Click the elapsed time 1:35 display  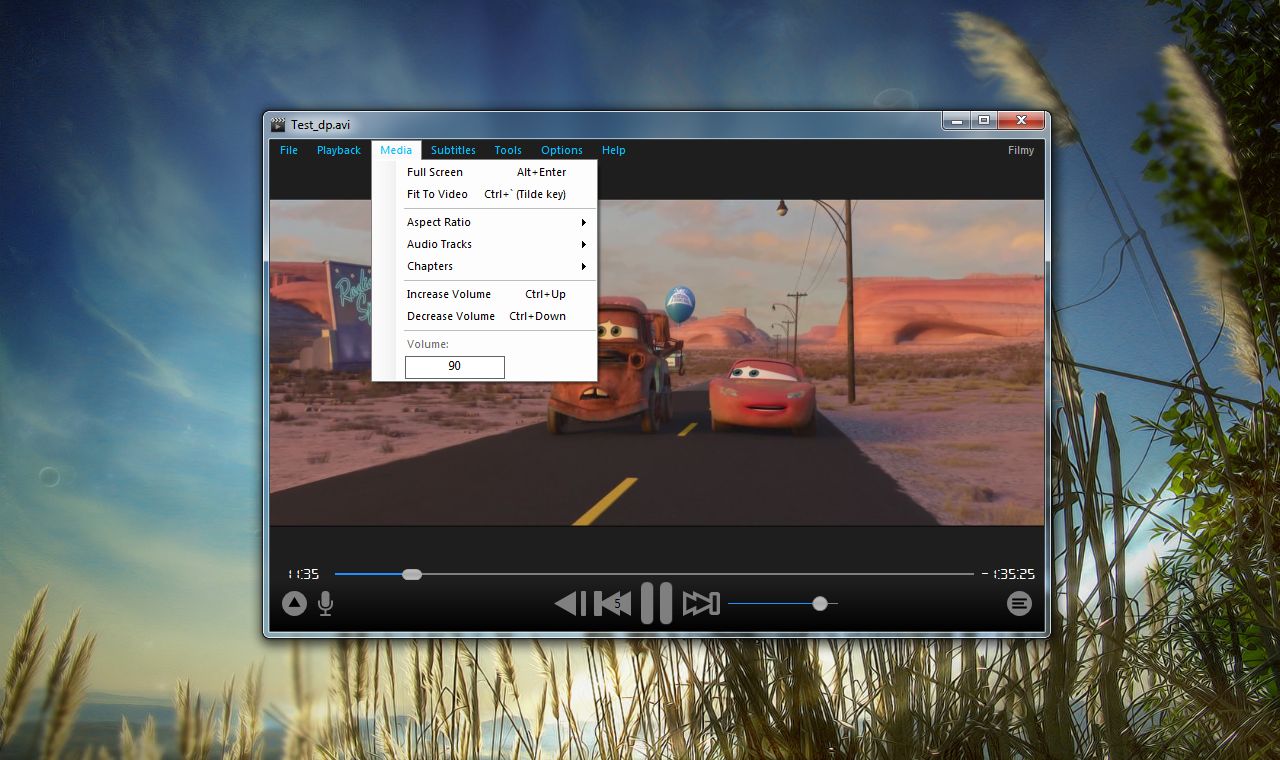pyautogui.click(x=303, y=574)
